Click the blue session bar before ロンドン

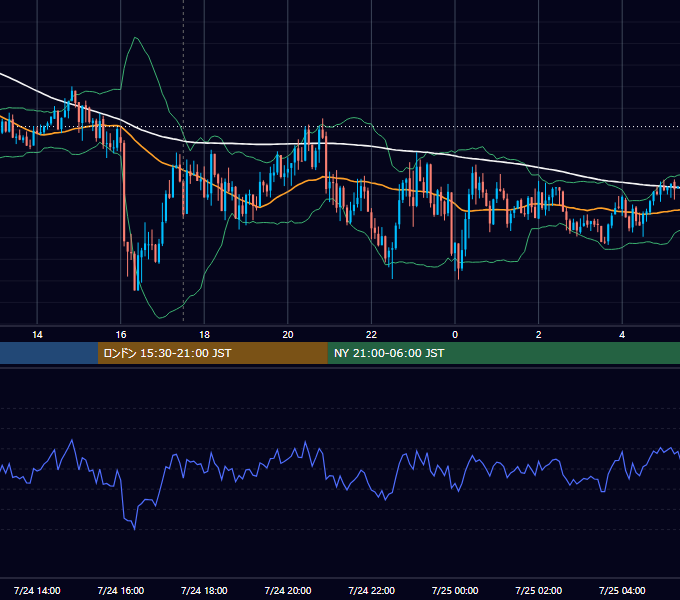(x=49, y=353)
